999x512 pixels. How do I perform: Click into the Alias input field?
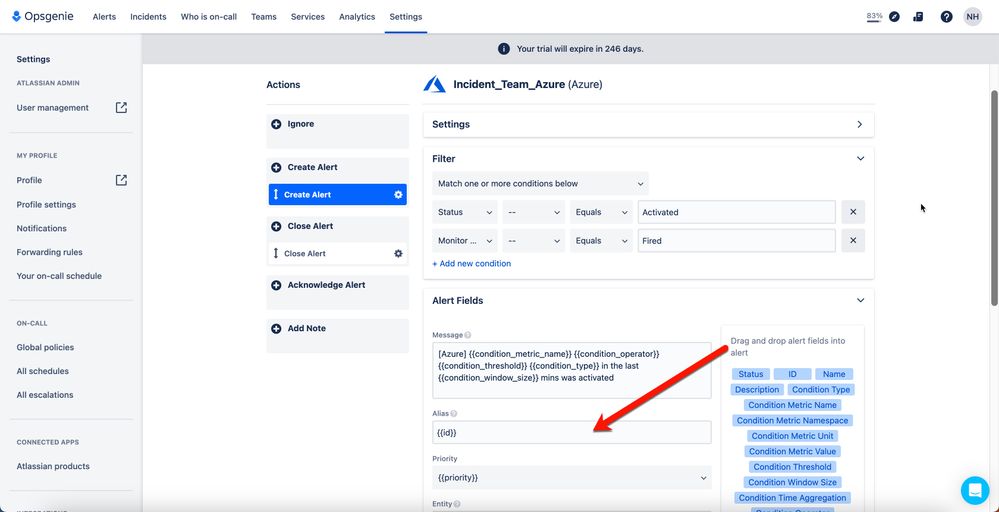(571, 432)
